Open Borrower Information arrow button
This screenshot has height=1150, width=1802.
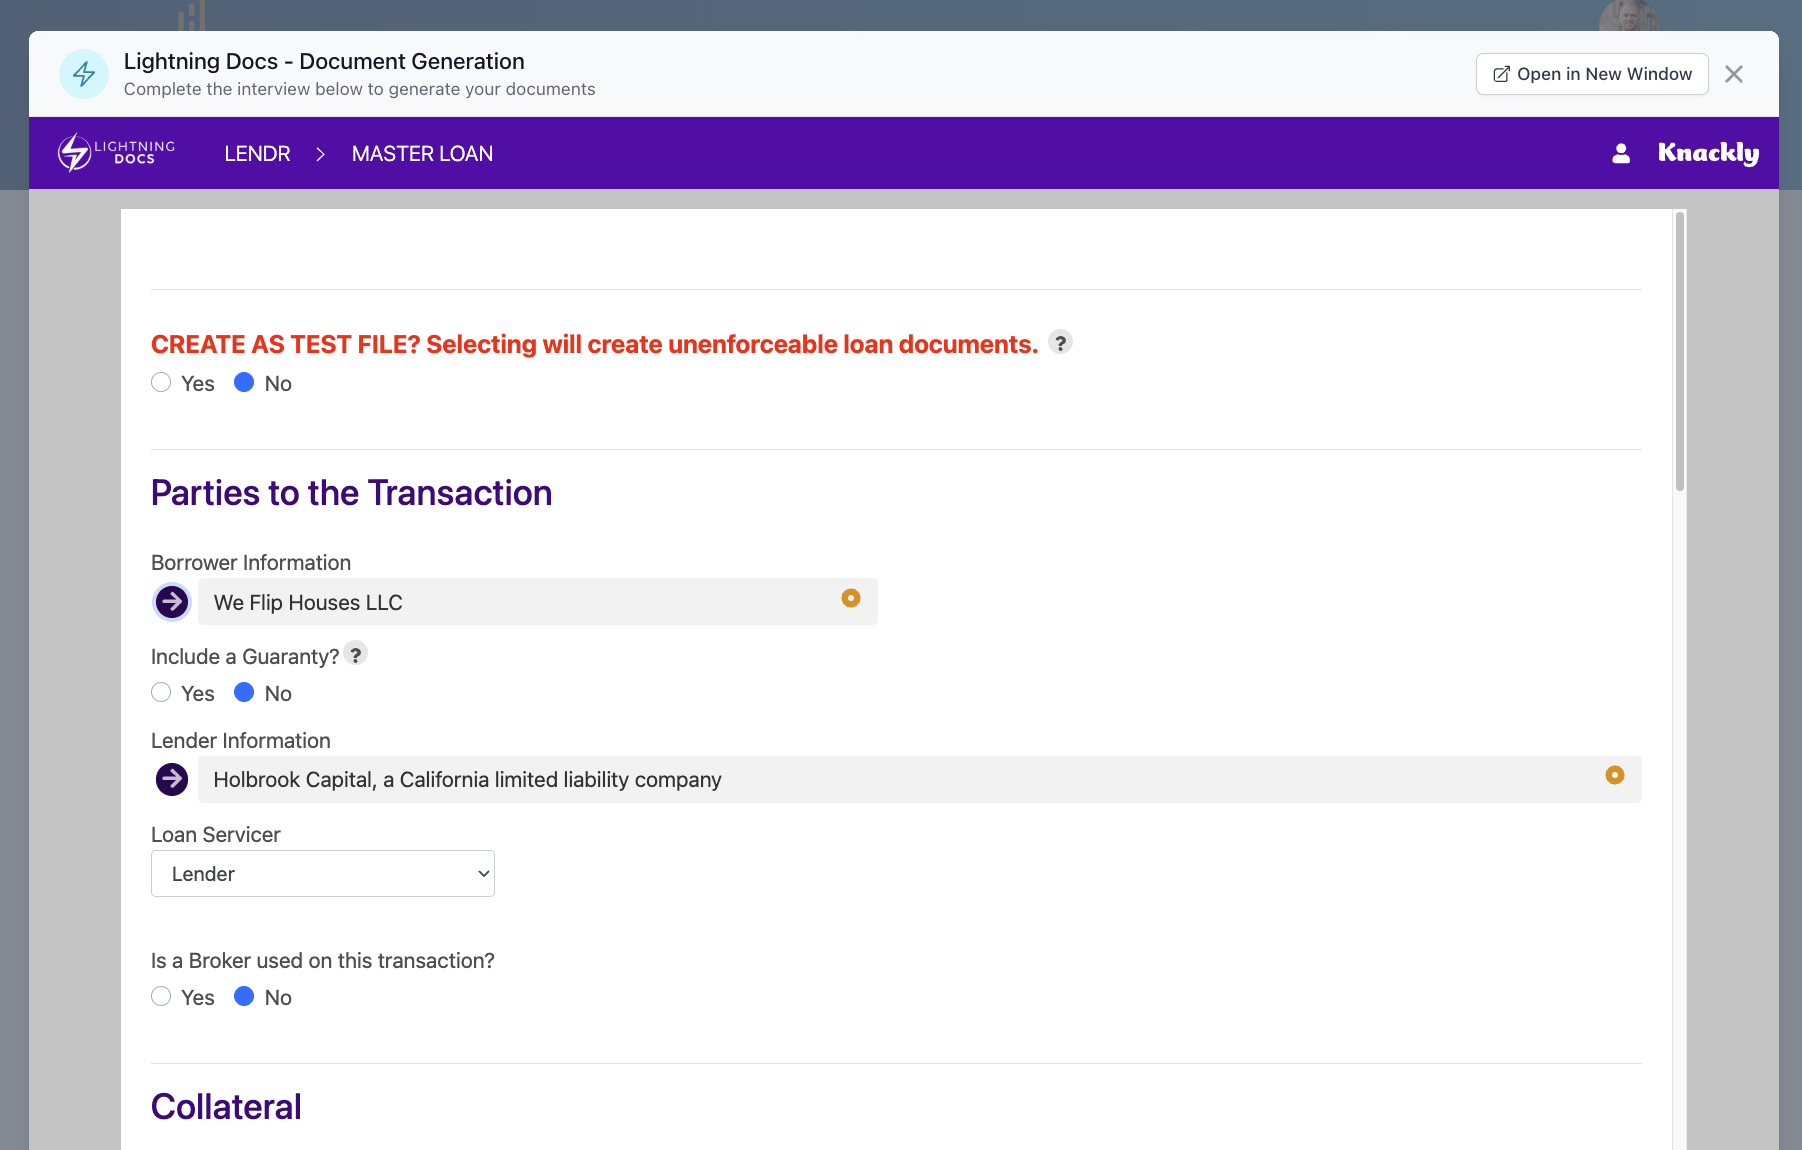(x=172, y=602)
